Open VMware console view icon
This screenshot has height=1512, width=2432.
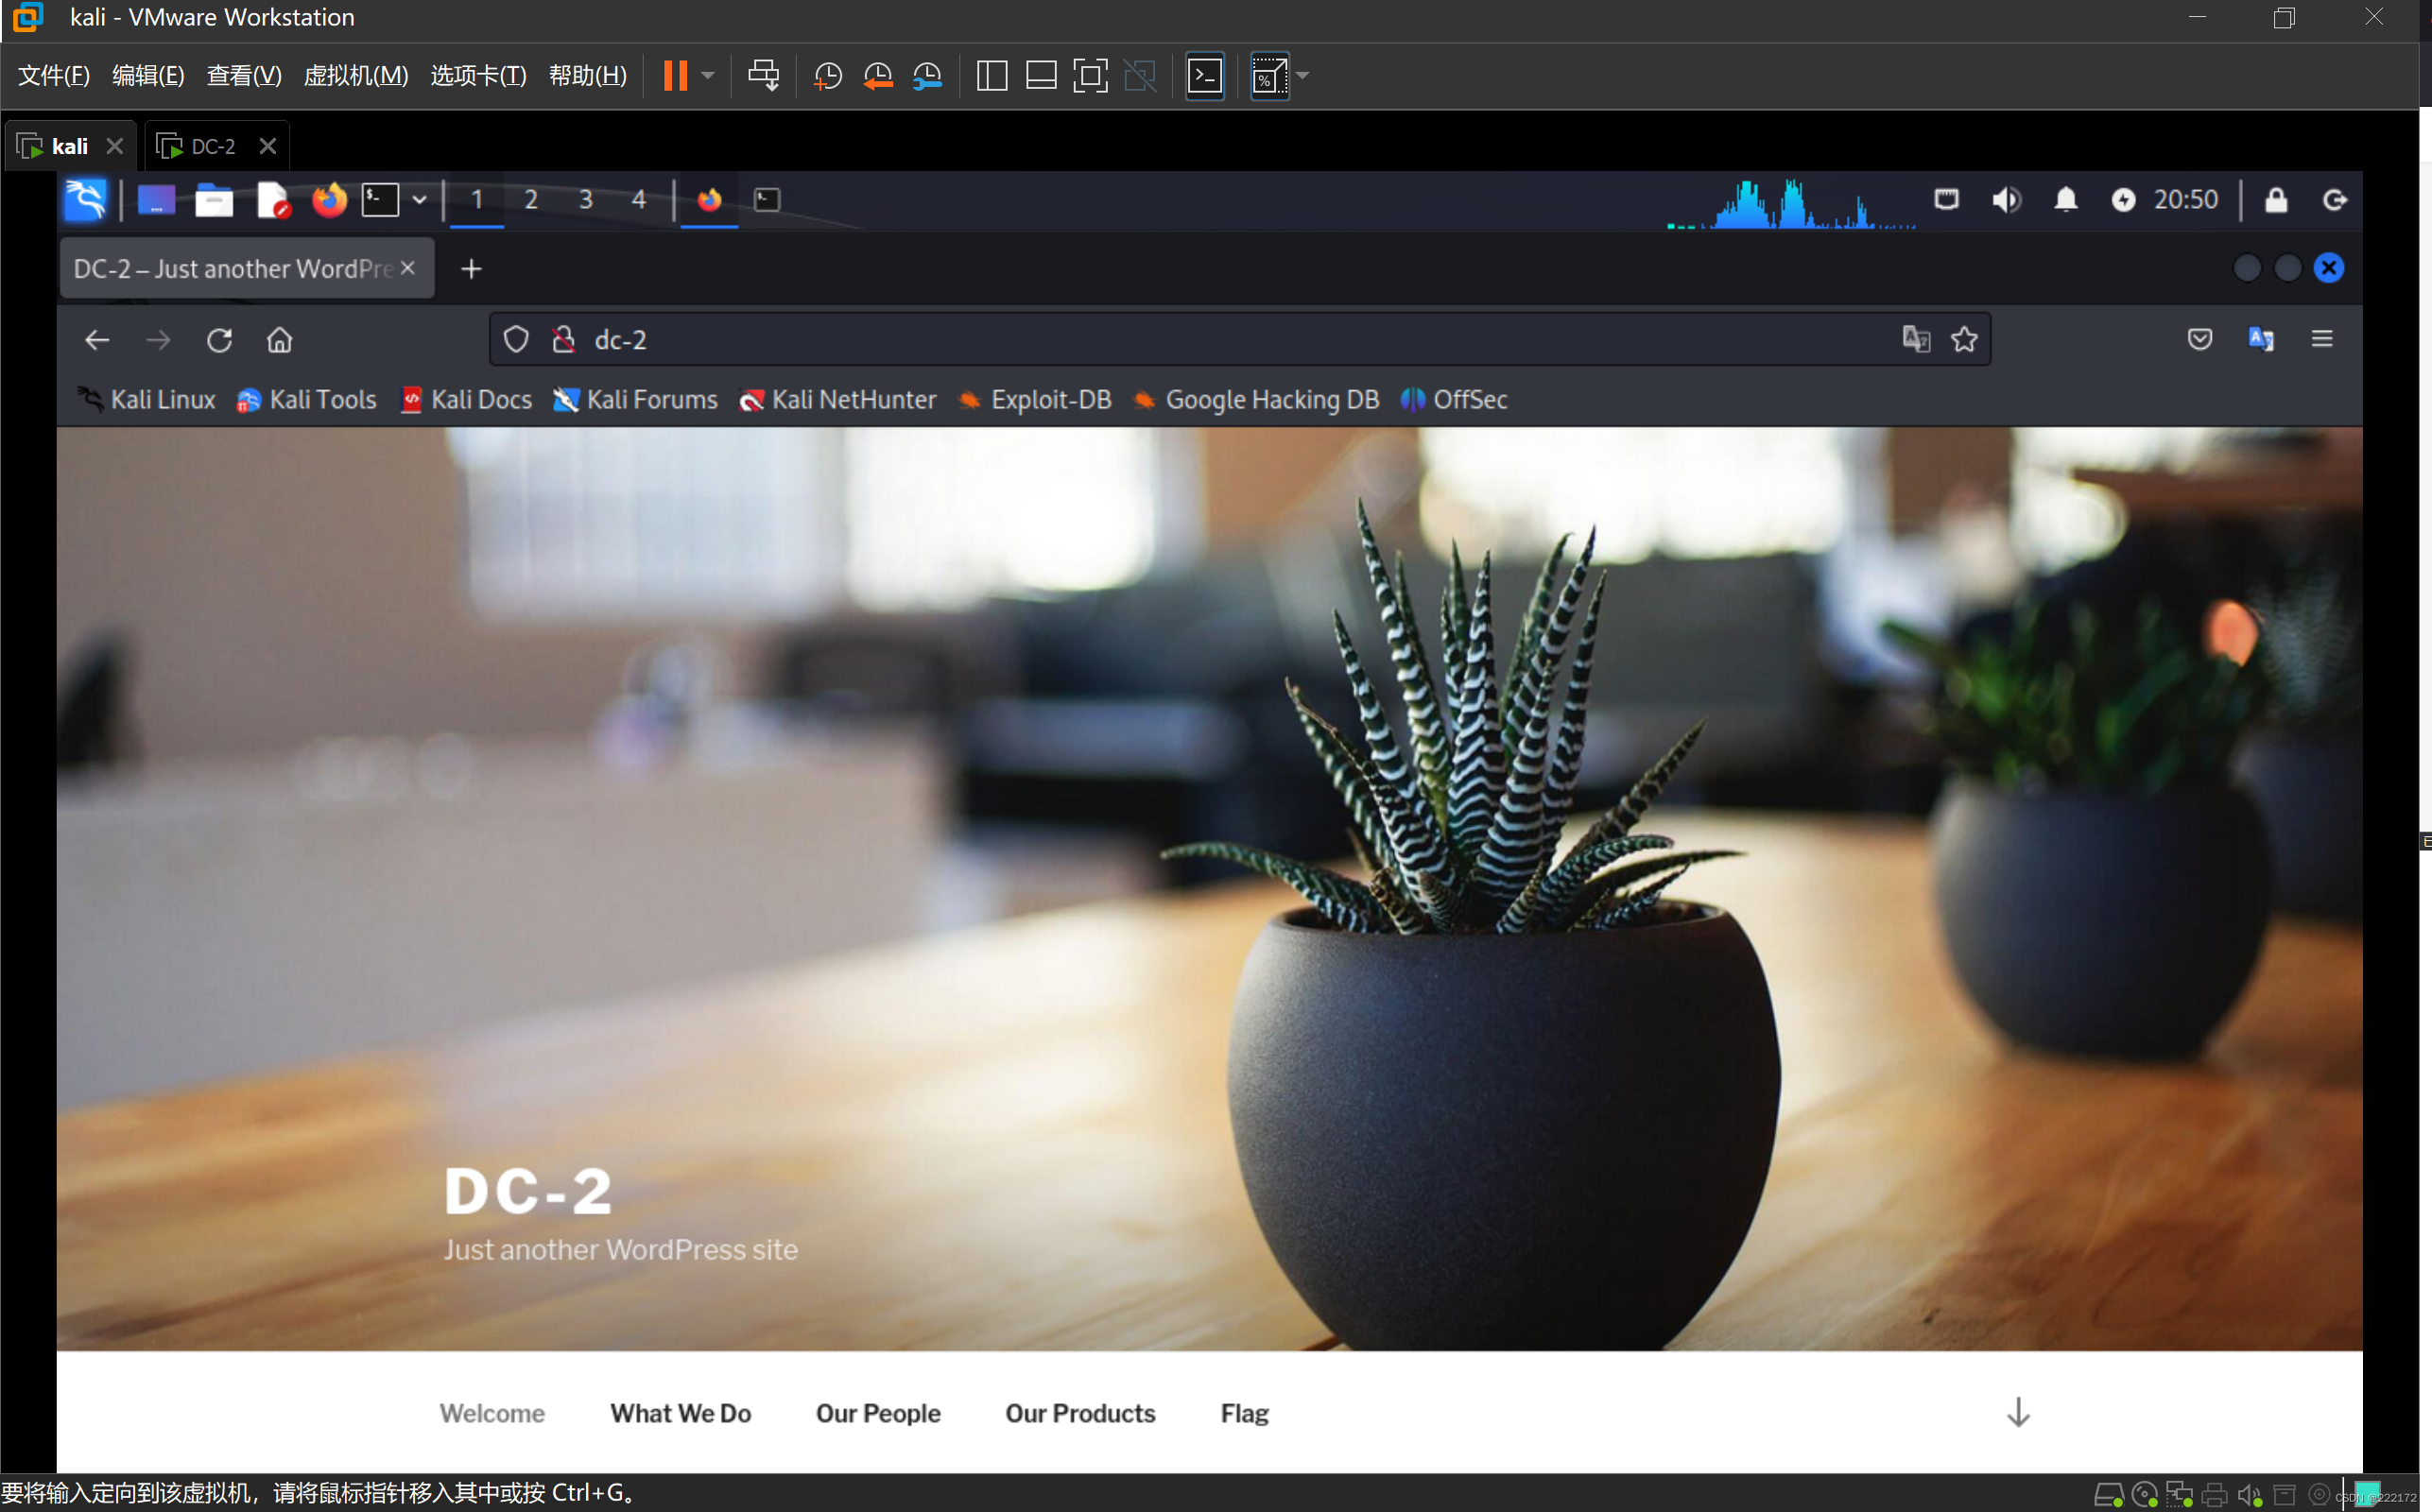click(1204, 76)
